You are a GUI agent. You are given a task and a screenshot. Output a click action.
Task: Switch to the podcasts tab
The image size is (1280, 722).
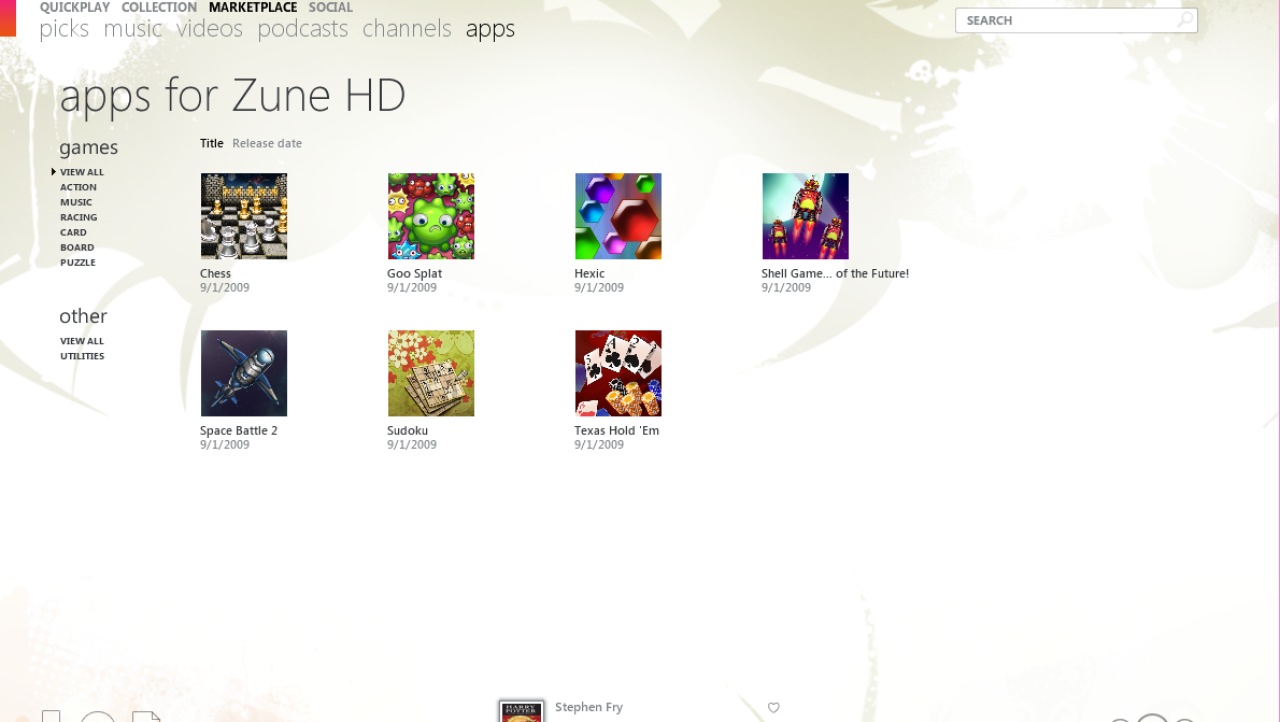pos(303,29)
